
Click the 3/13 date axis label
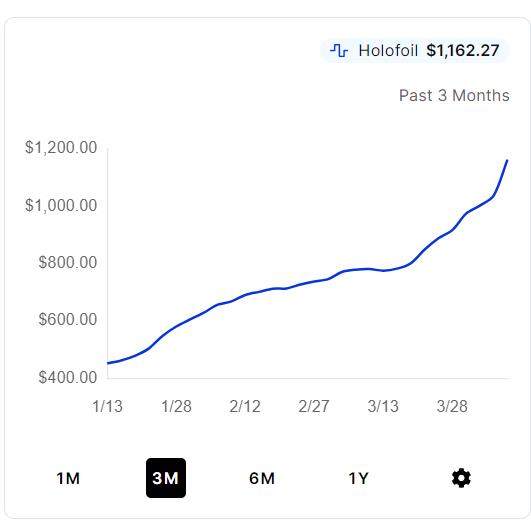click(383, 406)
